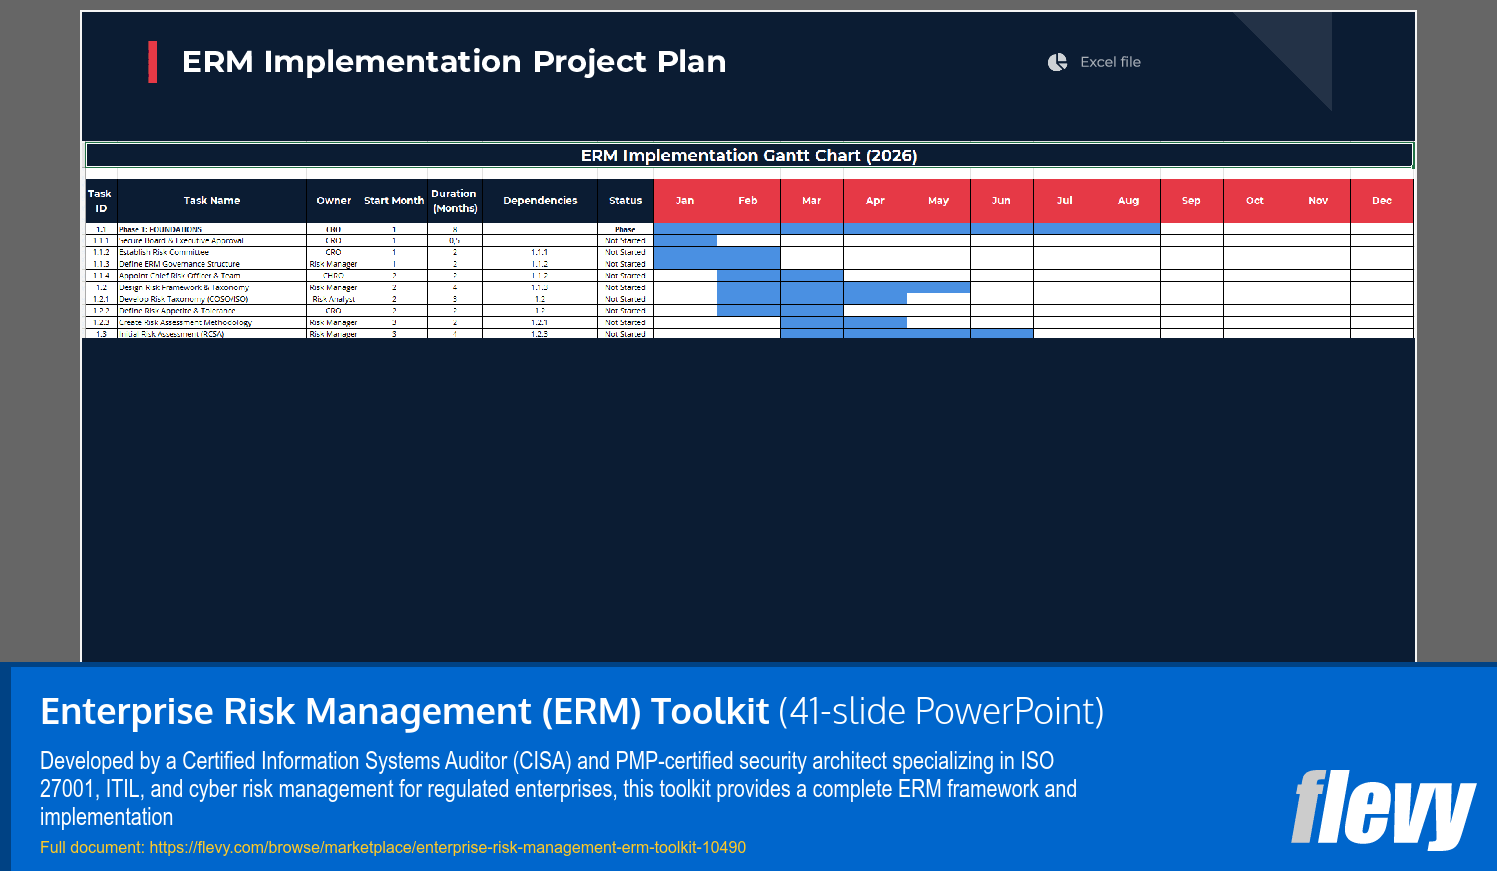Image resolution: width=1497 pixels, height=871 pixels.
Task: Select the ERM Implementation Gantt Chart (2026) title bar
Action: coord(748,155)
